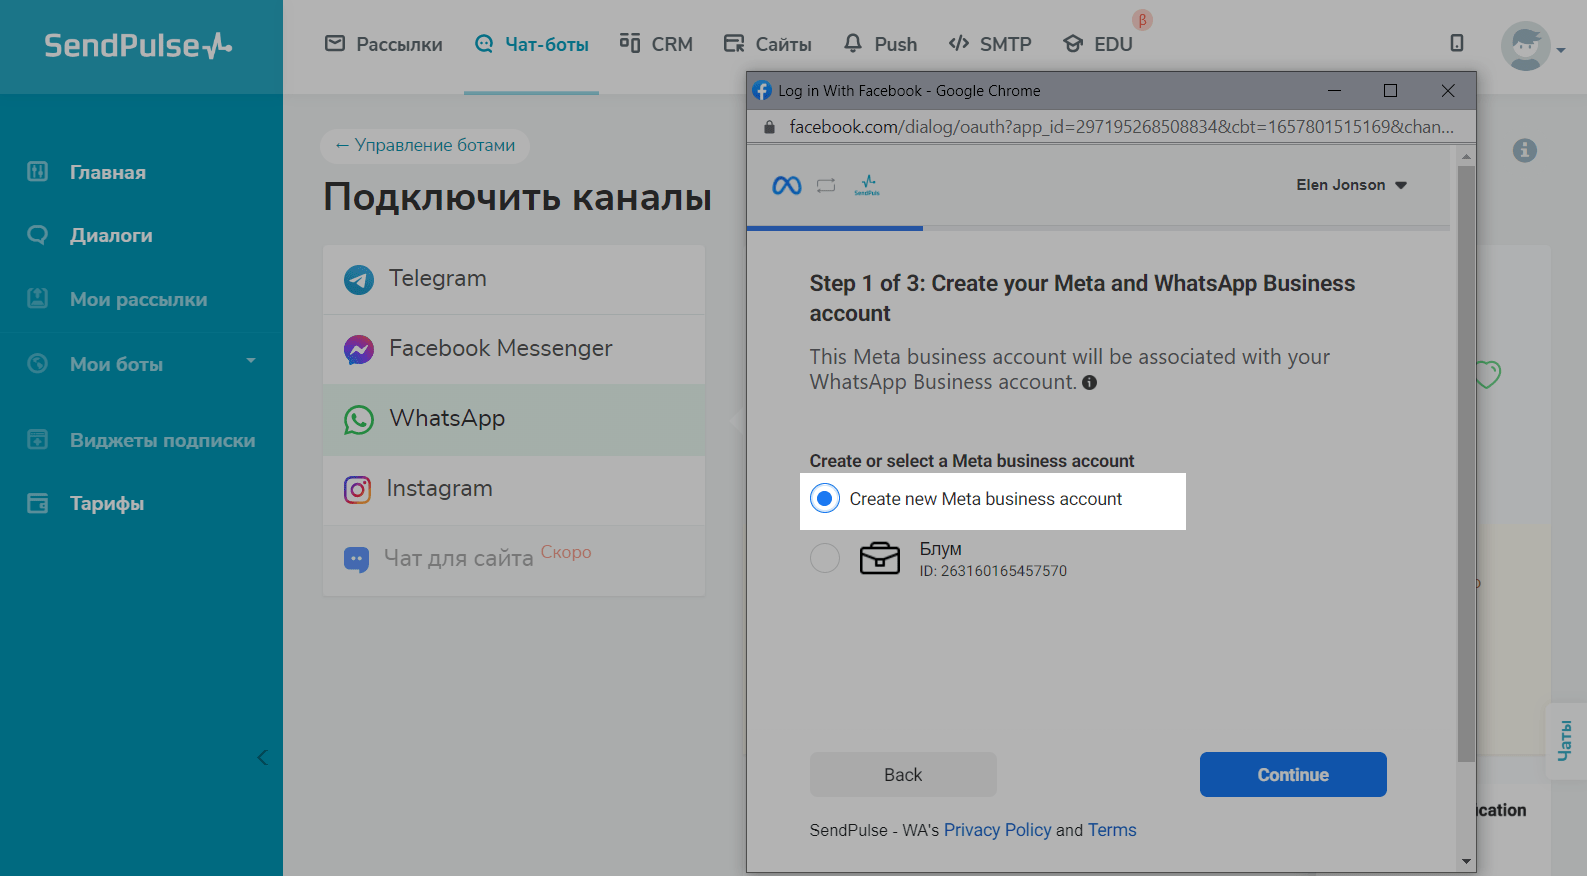Expand the Мои боты arrow
This screenshot has width=1587, height=876.
[251, 361]
